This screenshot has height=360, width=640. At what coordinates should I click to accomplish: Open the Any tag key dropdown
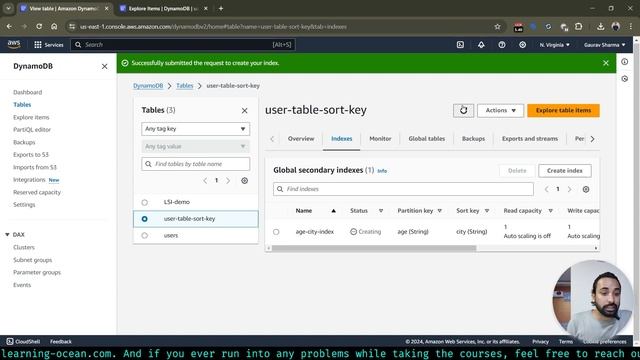click(196, 129)
